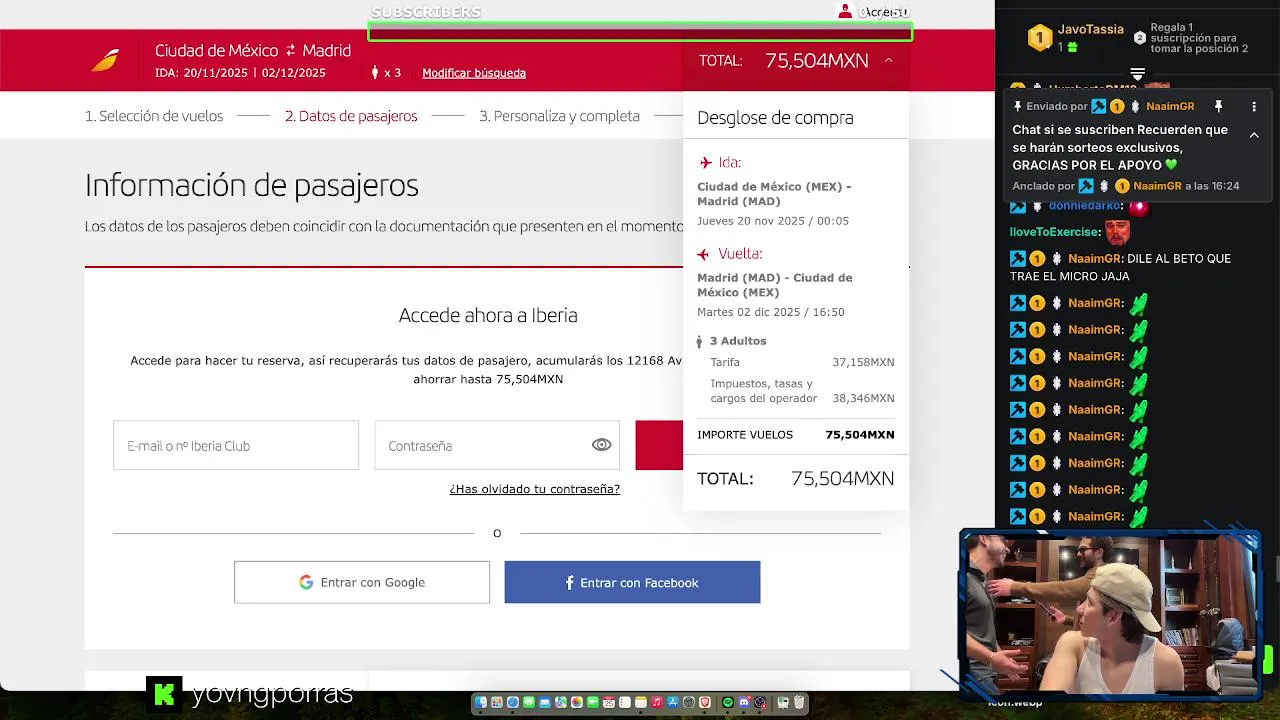Click the Ida outbound plane icon
The width and height of the screenshot is (1280, 720).
706,163
